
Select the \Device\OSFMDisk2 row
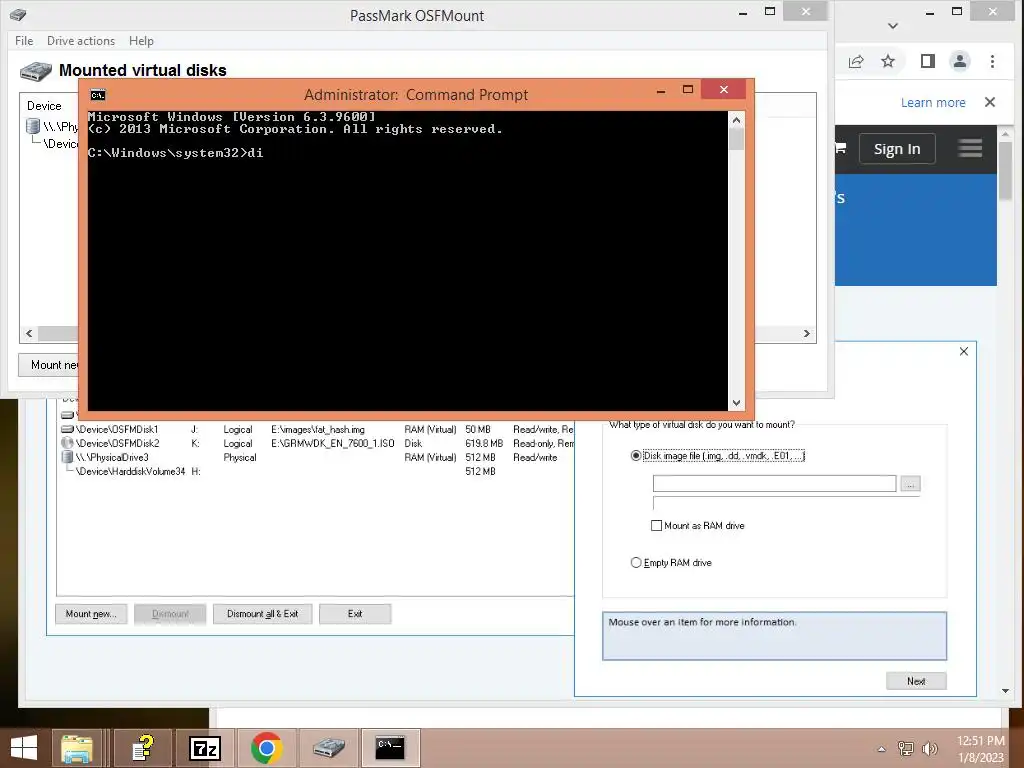(x=317, y=443)
